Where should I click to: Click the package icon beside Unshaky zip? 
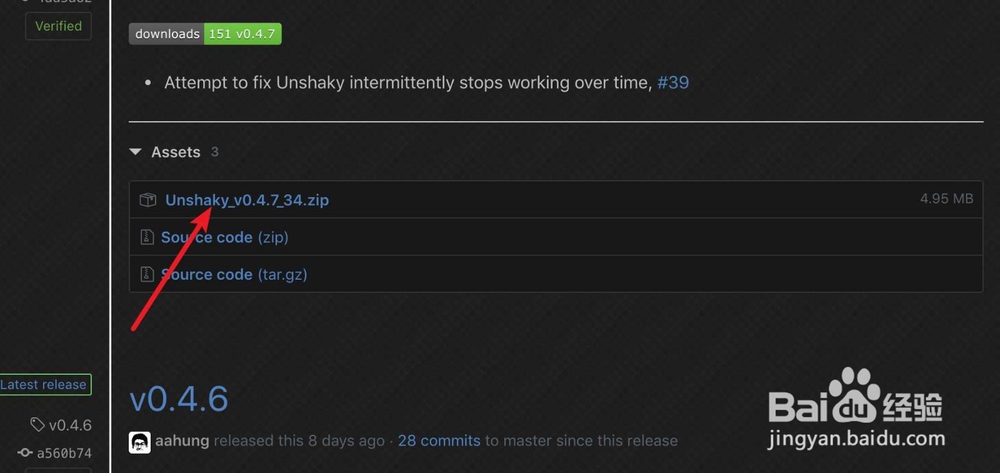pos(148,200)
